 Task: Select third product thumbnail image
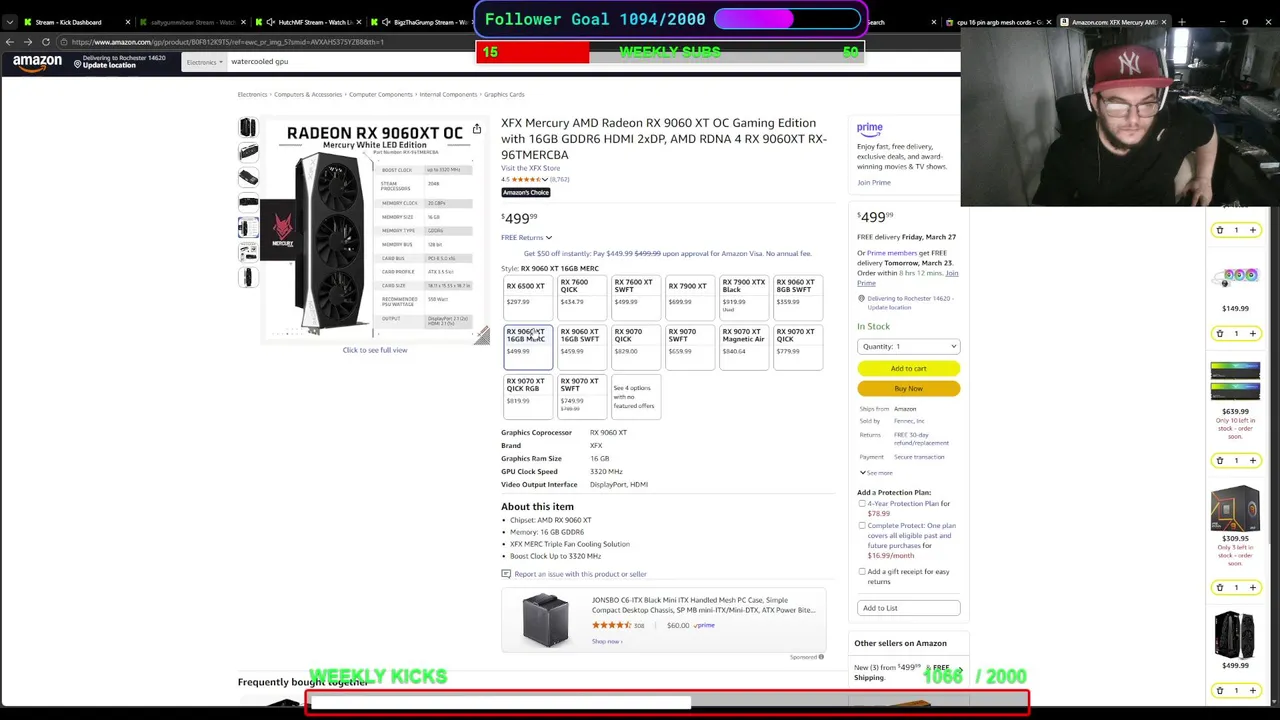[x=248, y=177]
